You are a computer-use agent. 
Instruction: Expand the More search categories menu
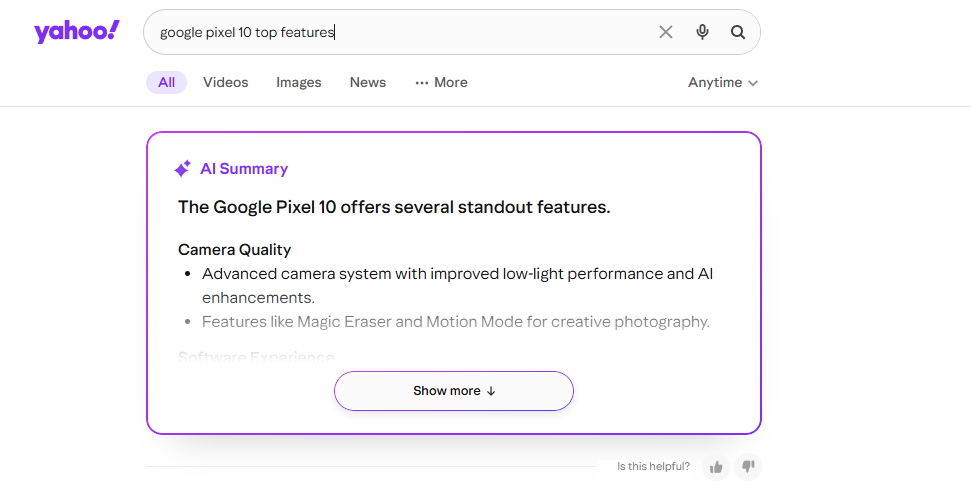(441, 83)
